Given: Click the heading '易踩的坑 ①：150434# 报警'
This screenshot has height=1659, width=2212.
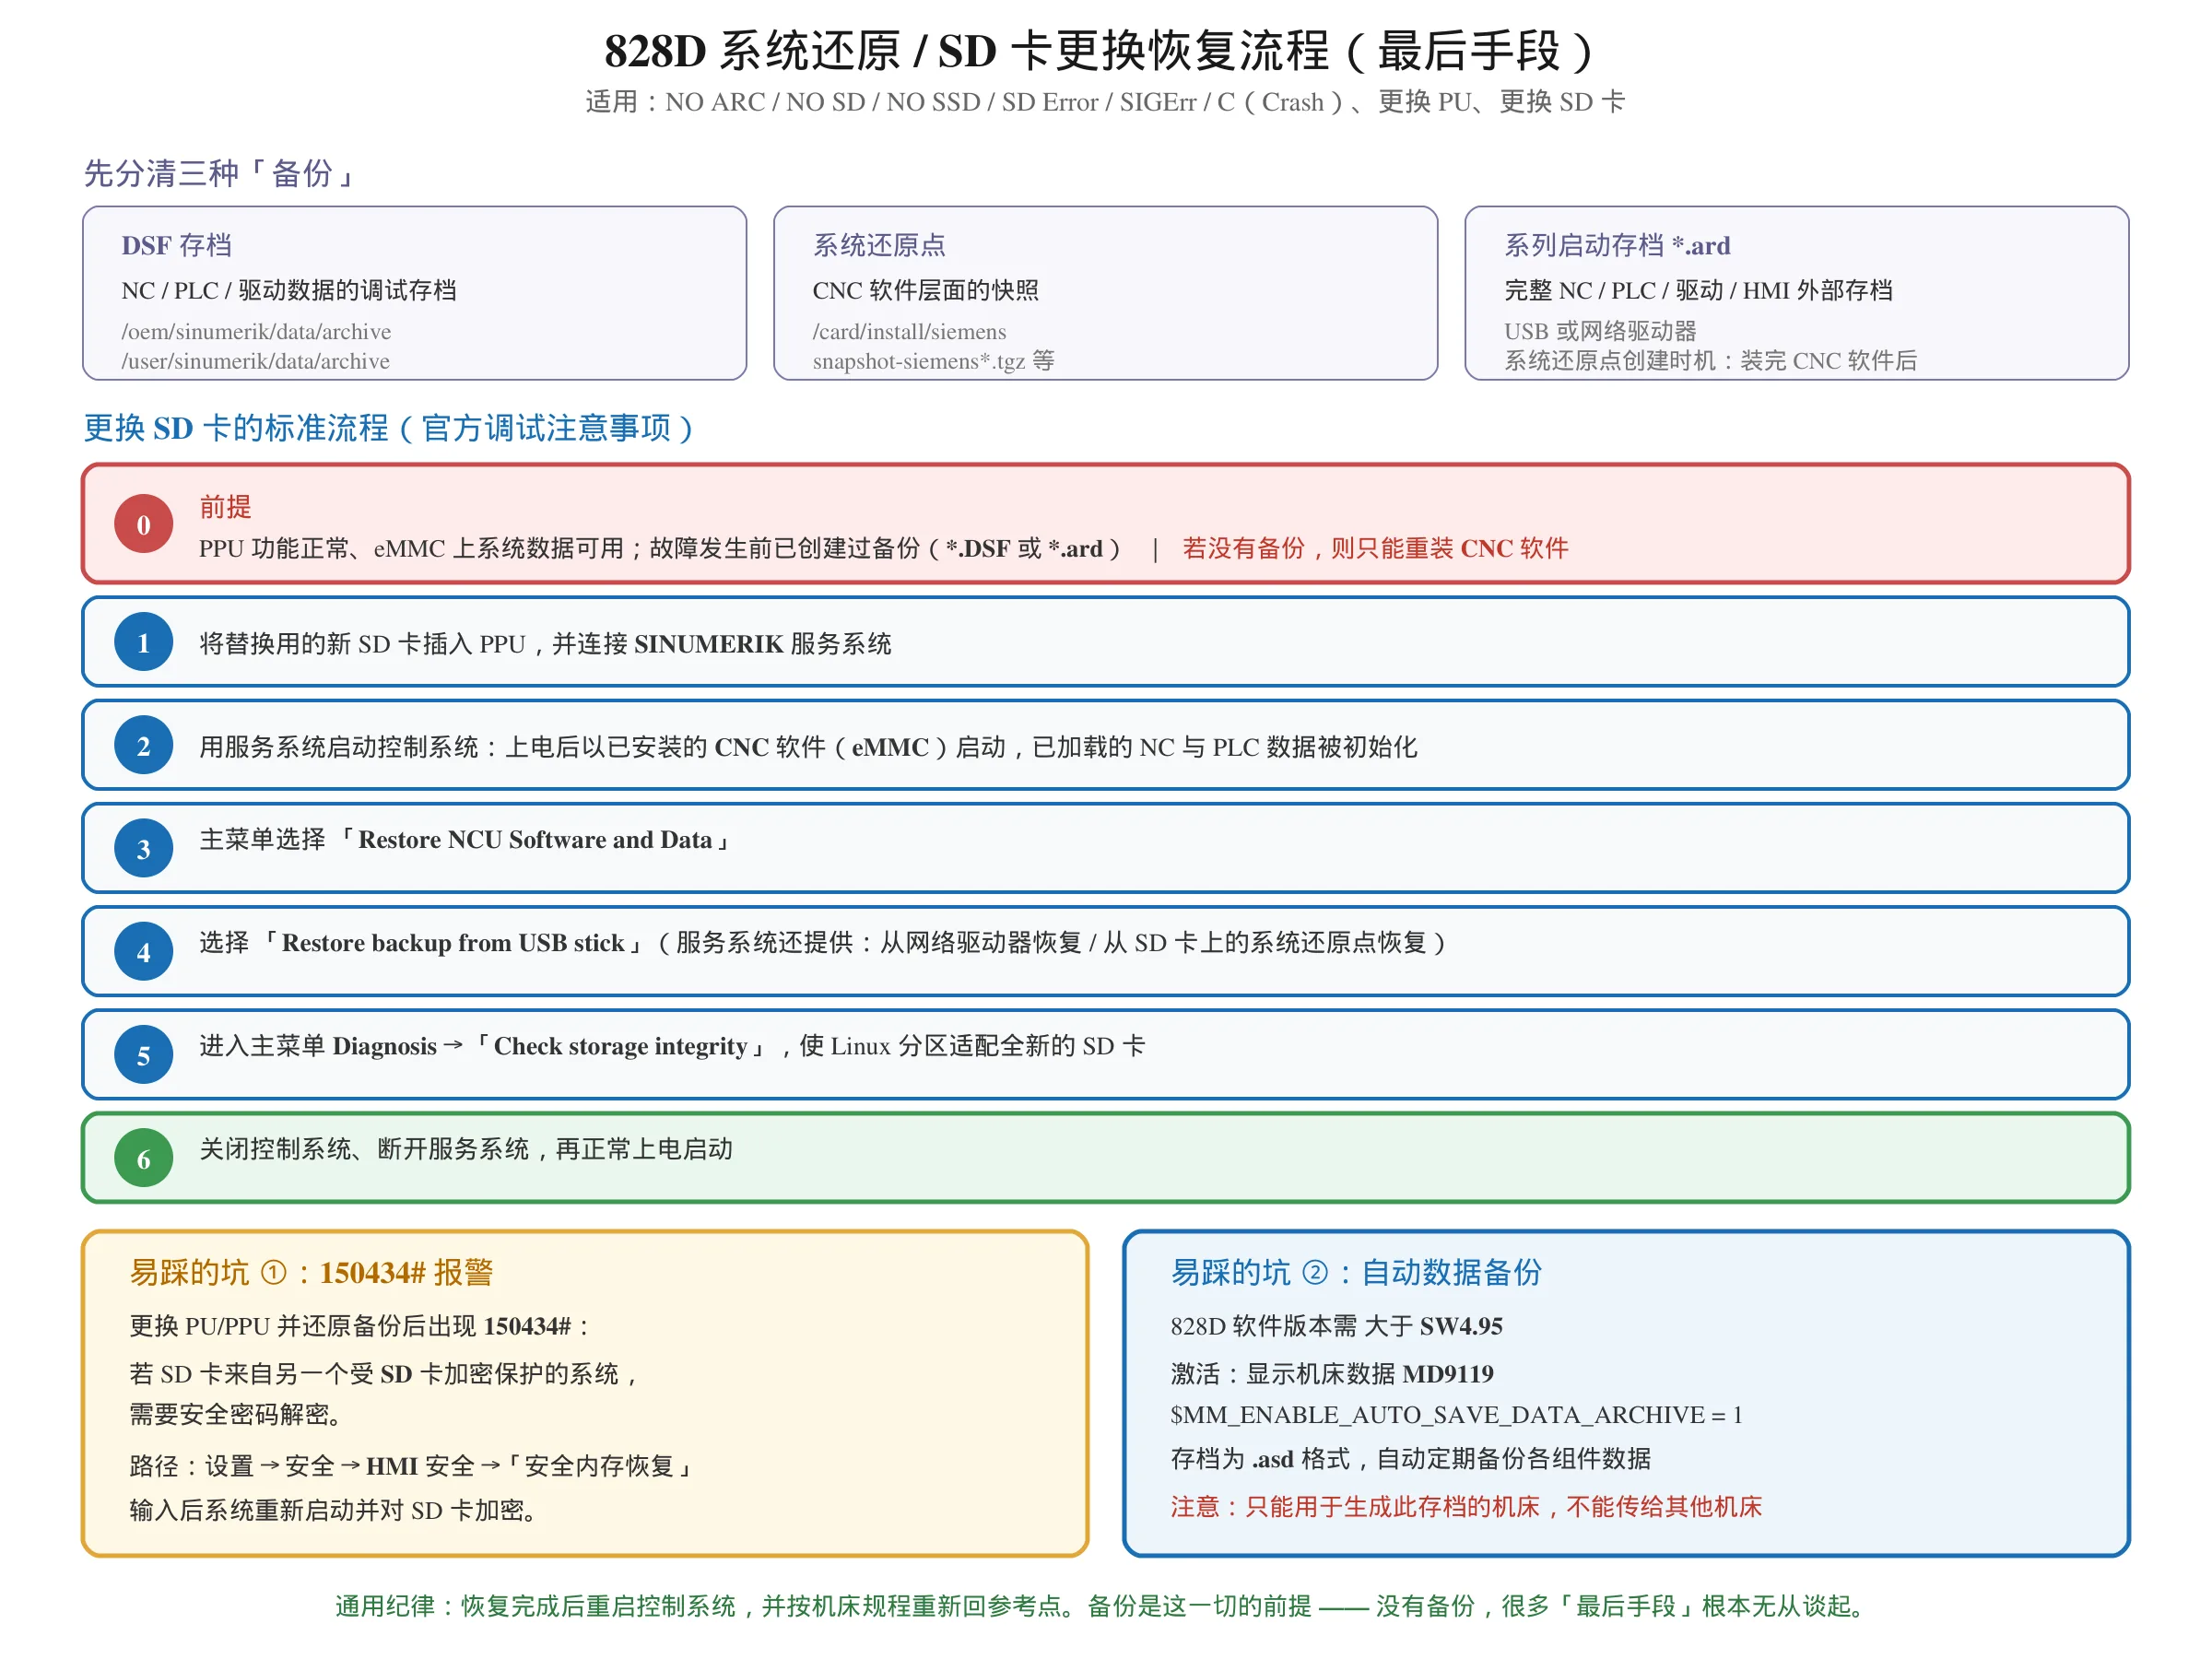Looking at the screenshot, I should pyautogui.click(x=311, y=1272).
